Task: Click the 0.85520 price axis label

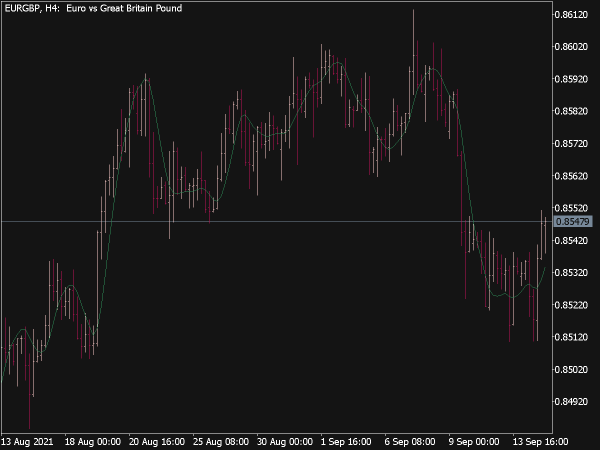Action: (571, 208)
